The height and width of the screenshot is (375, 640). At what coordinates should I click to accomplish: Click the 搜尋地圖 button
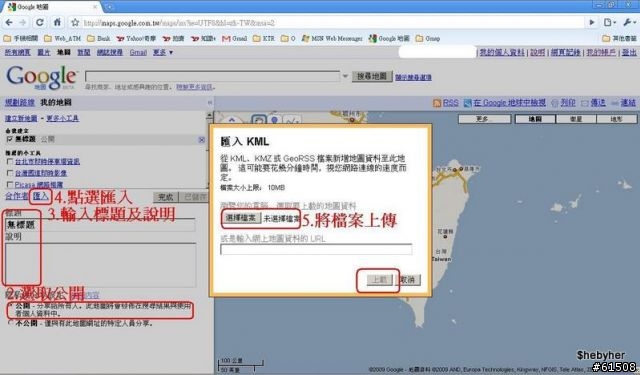[372, 76]
